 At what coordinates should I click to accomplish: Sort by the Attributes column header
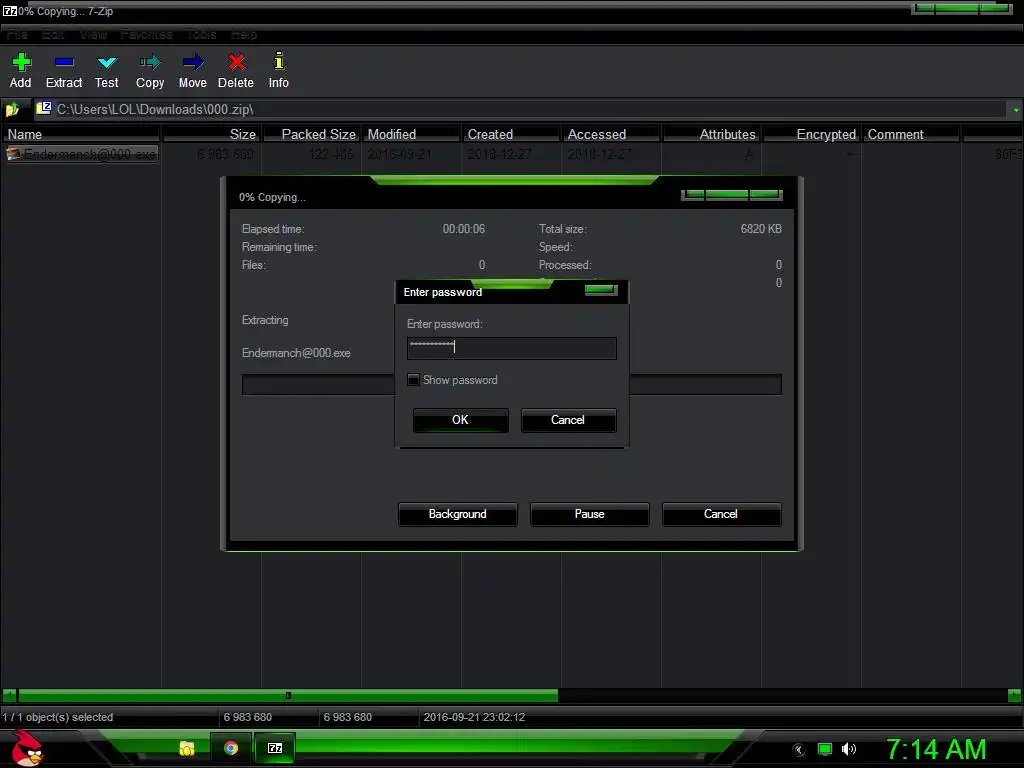(711, 134)
